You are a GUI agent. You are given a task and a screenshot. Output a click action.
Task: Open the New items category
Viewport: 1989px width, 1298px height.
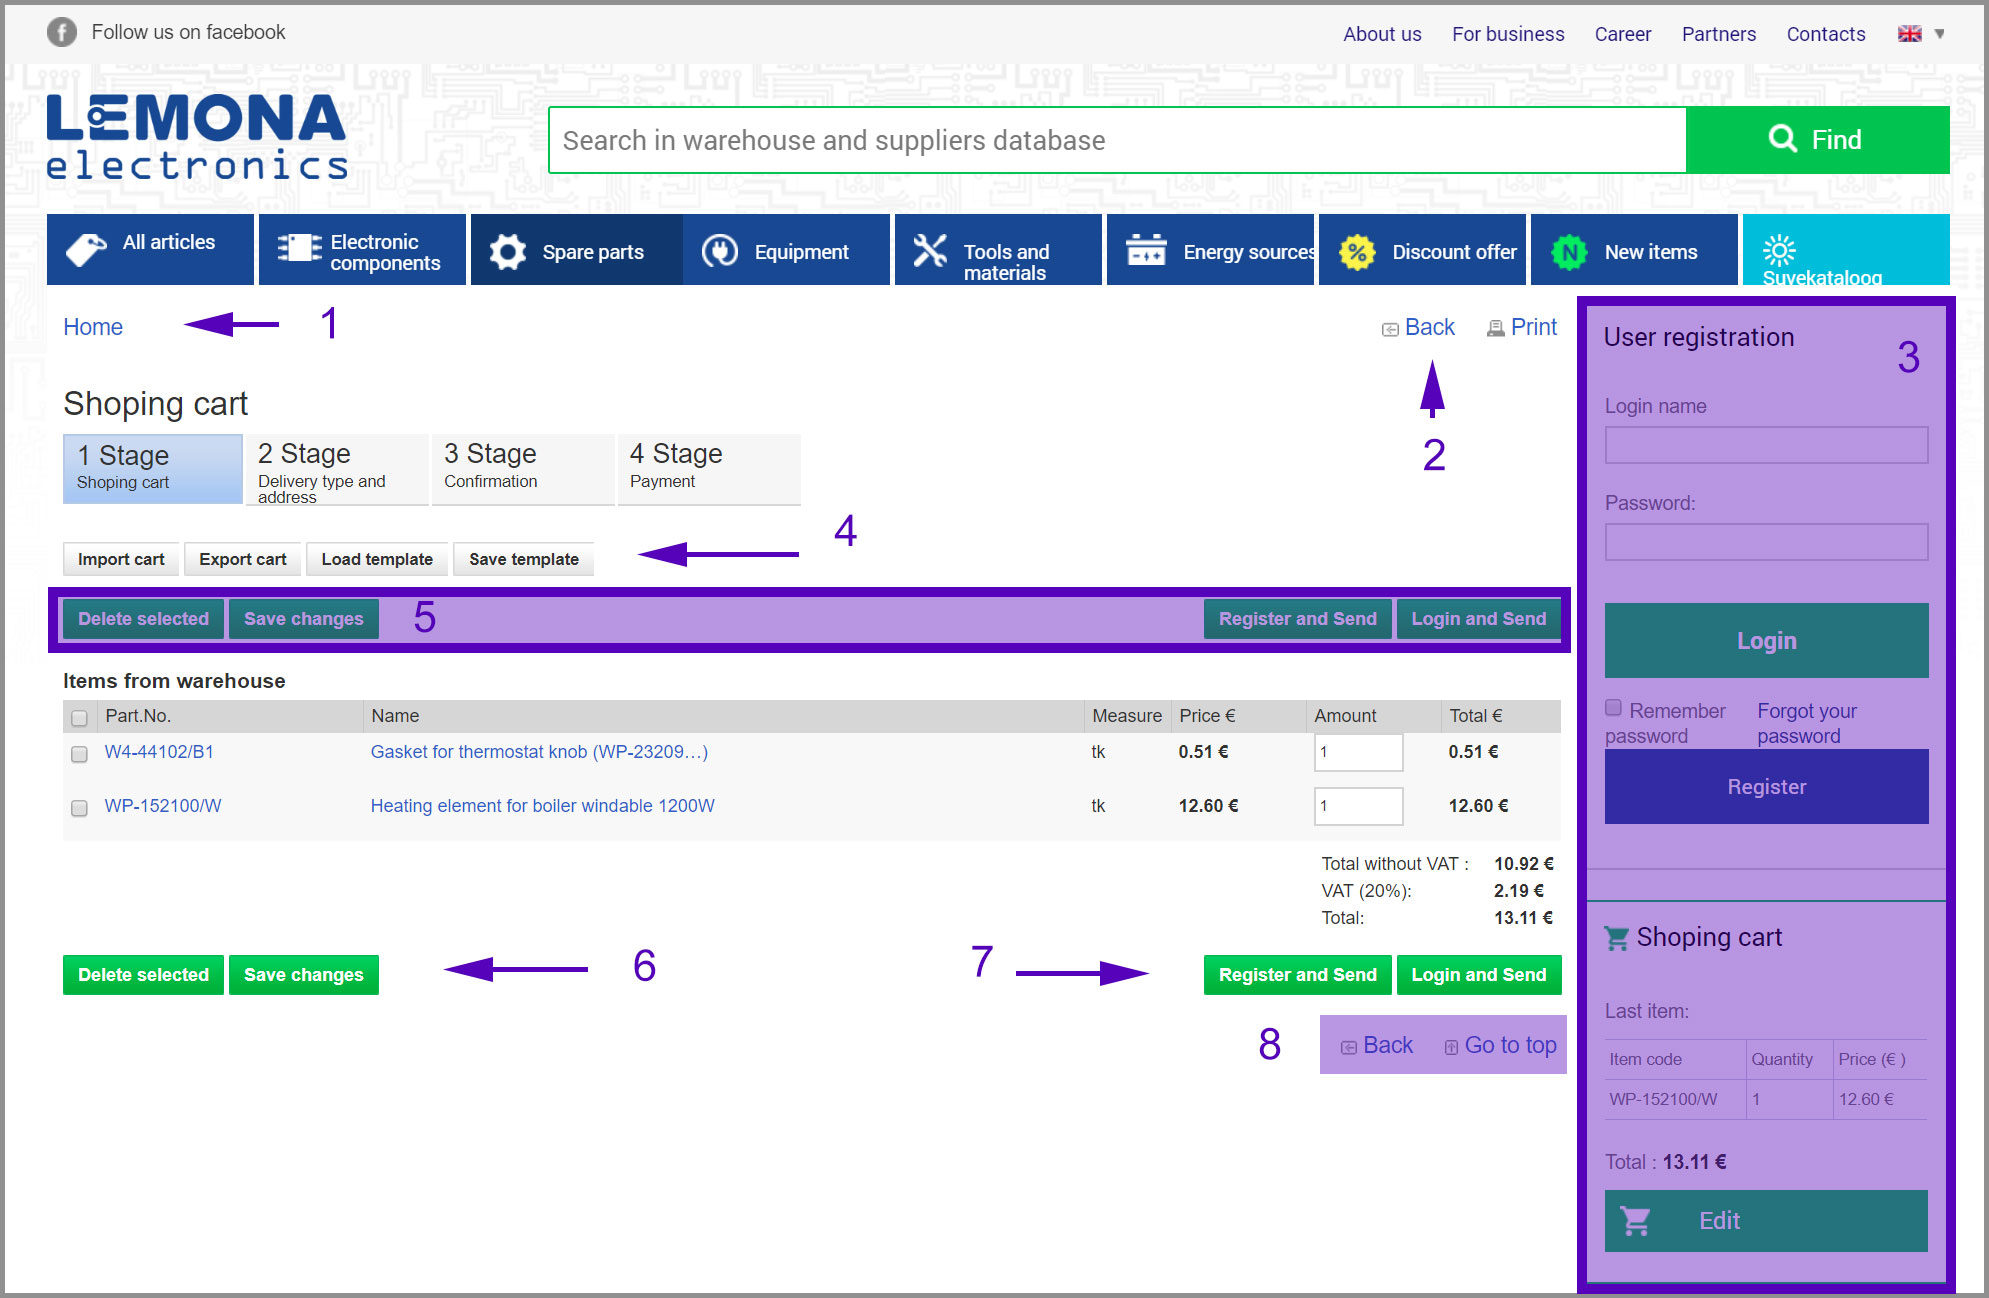1634,249
